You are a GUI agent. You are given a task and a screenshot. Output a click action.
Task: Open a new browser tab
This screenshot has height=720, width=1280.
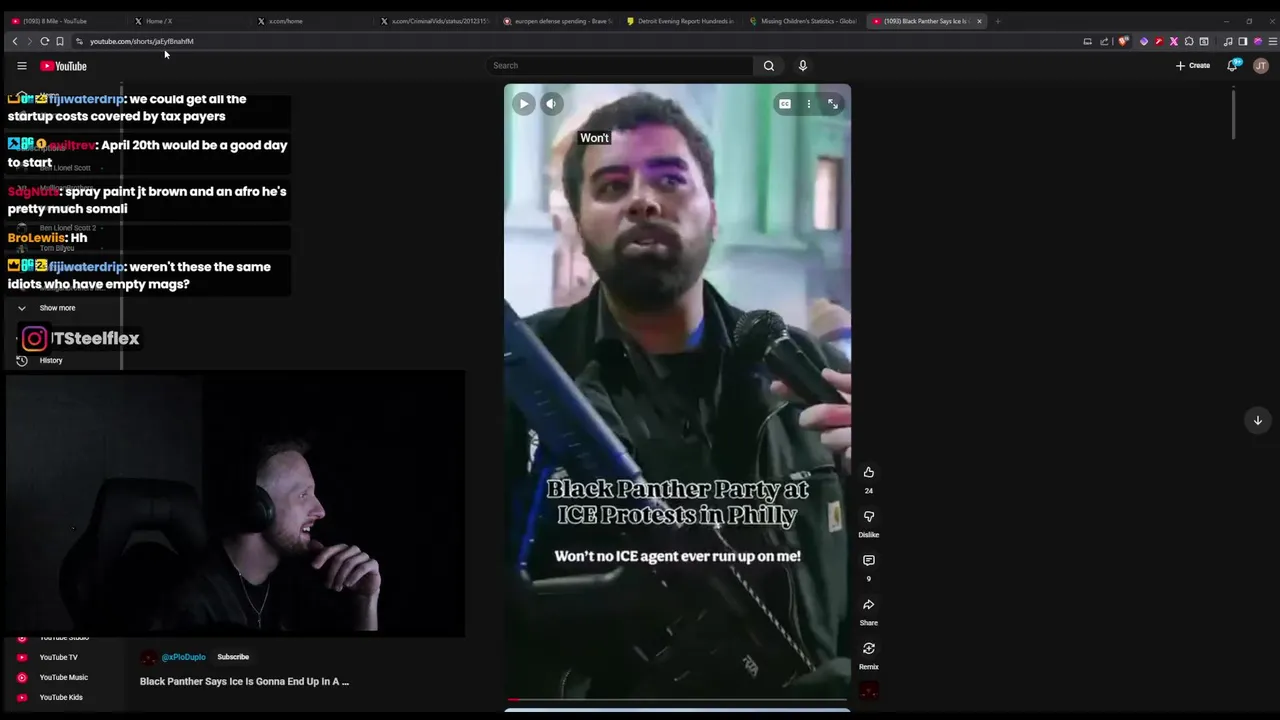tap(997, 21)
